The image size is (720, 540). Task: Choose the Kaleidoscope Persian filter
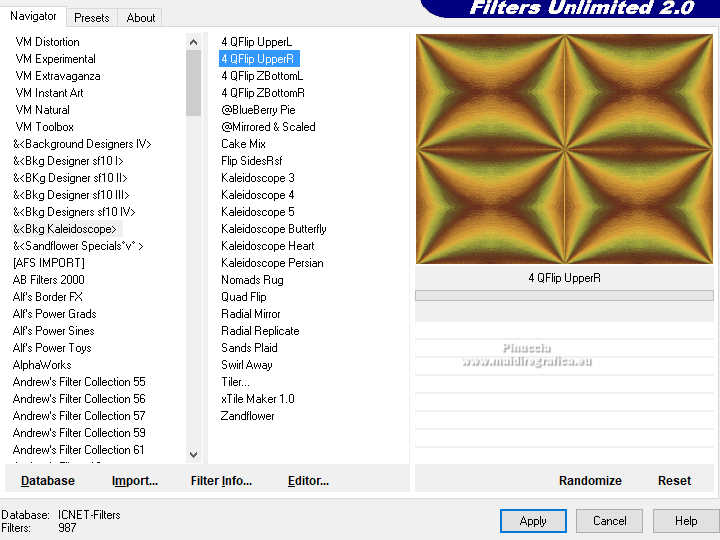click(272, 263)
